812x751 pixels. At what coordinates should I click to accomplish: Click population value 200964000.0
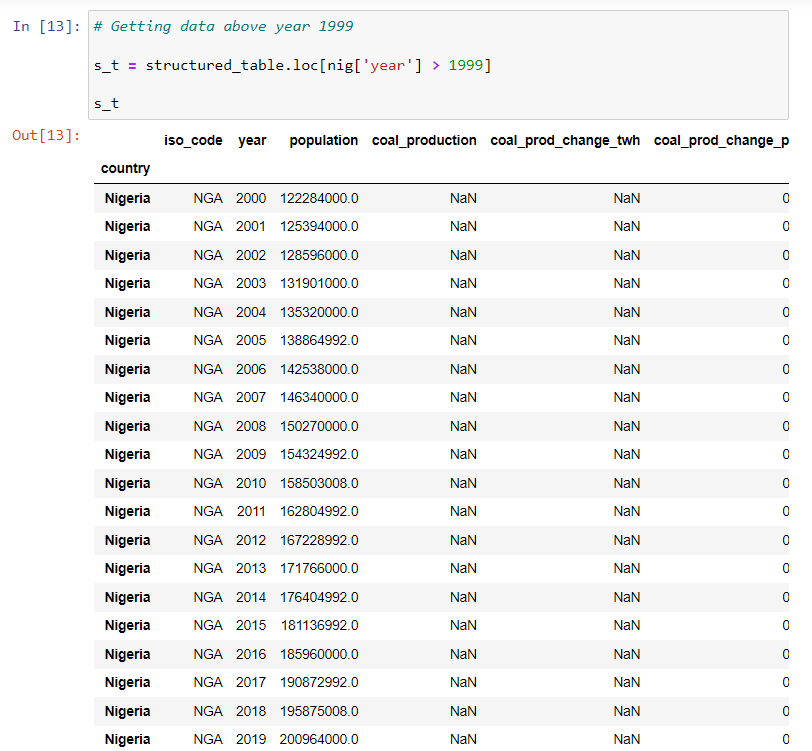pyautogui.click(x=319, y=739)
